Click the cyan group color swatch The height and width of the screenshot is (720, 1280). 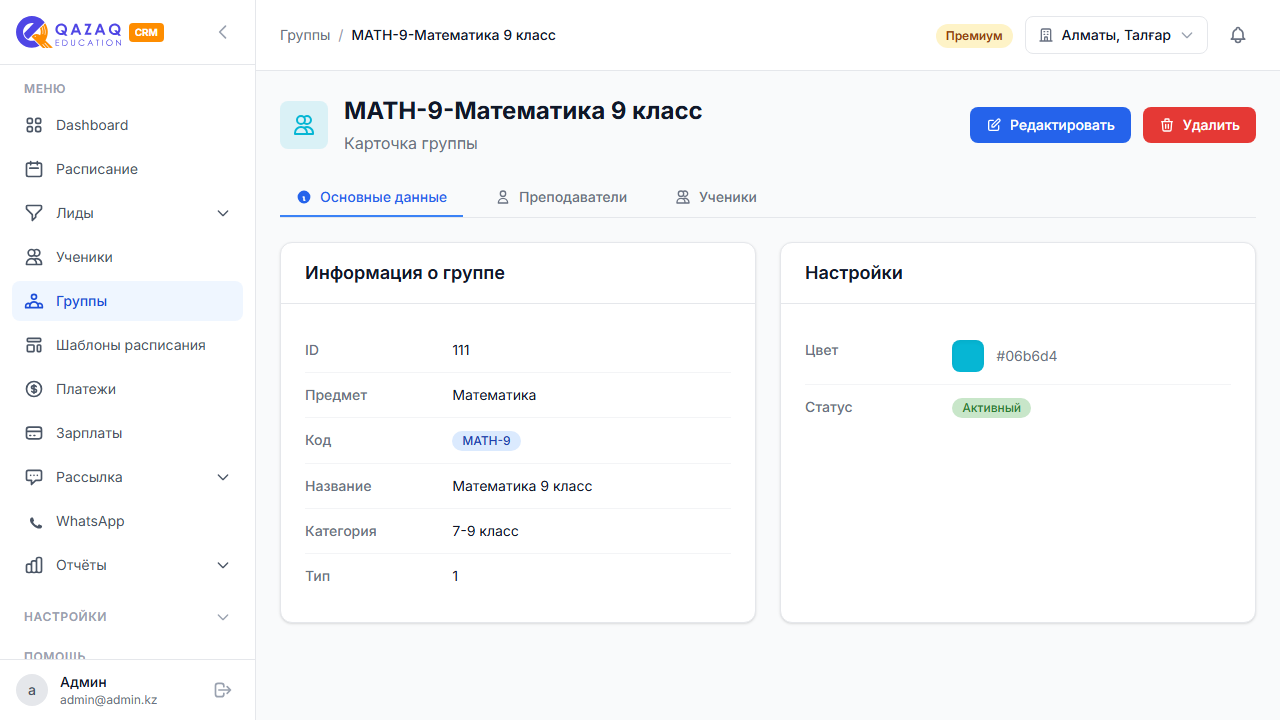click(x=968, y=356)
